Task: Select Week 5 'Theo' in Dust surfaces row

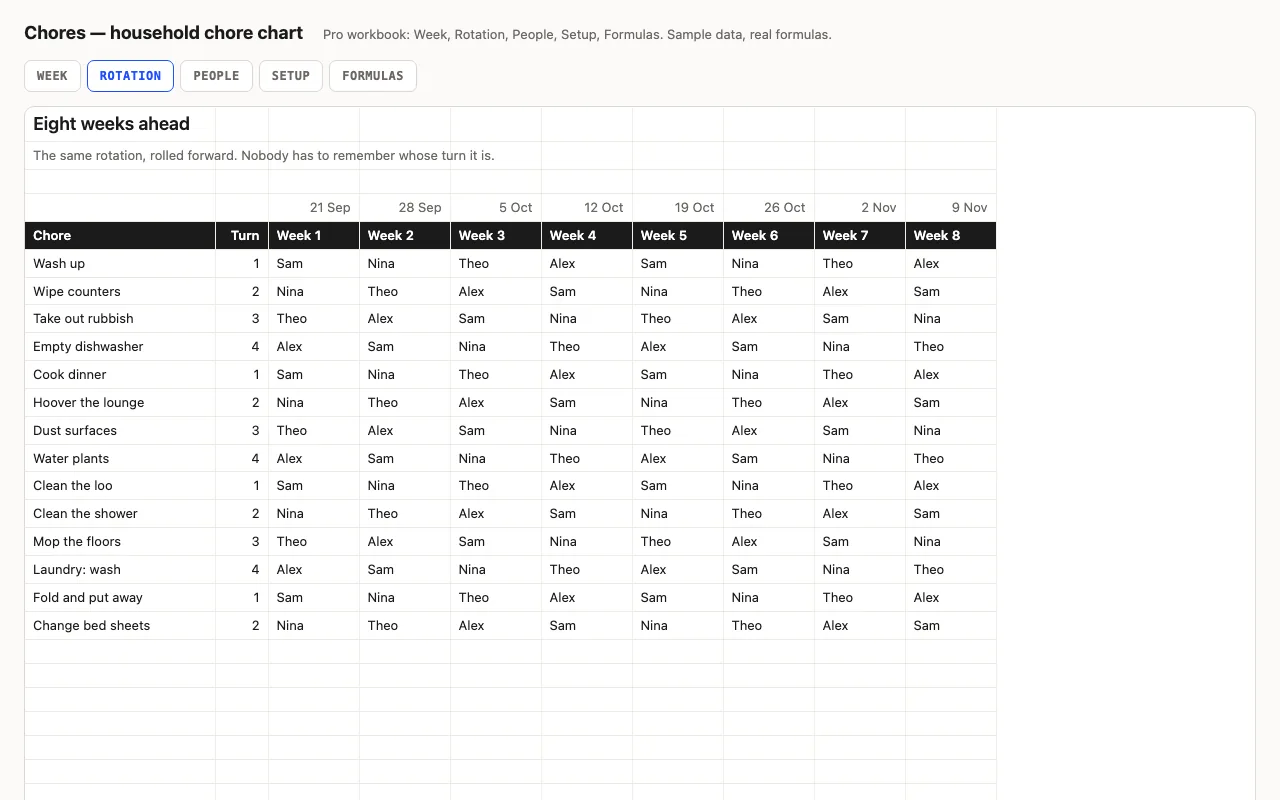Action: [678, 431]
